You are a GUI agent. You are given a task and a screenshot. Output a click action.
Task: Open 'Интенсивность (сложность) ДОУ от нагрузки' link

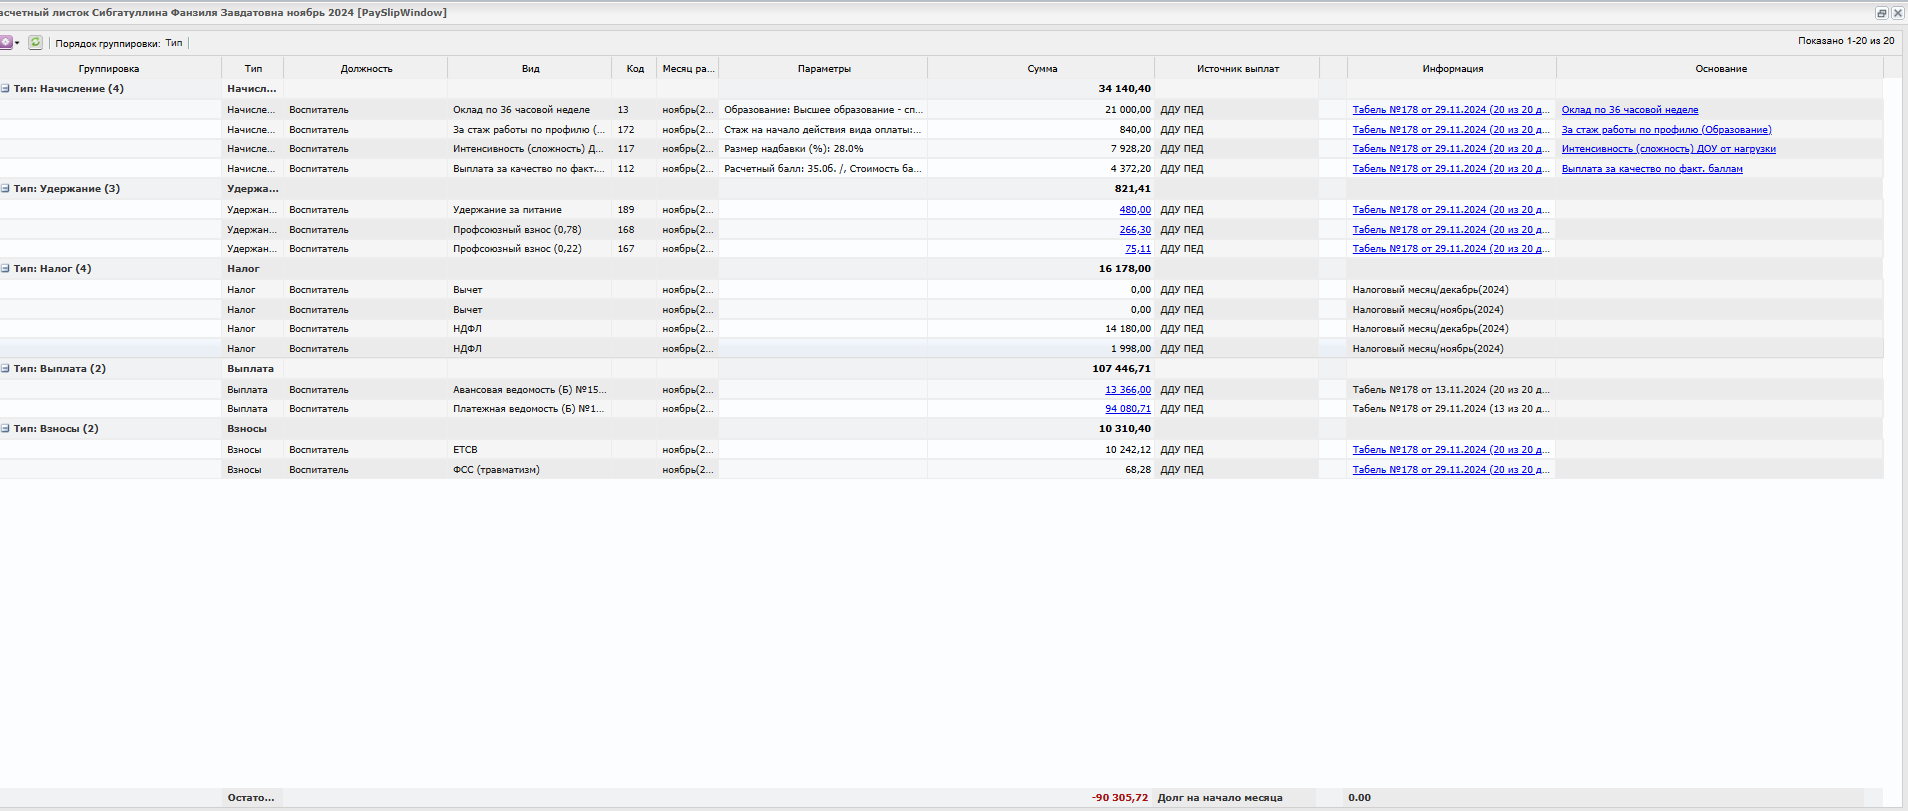click(x=1669, y=149)
